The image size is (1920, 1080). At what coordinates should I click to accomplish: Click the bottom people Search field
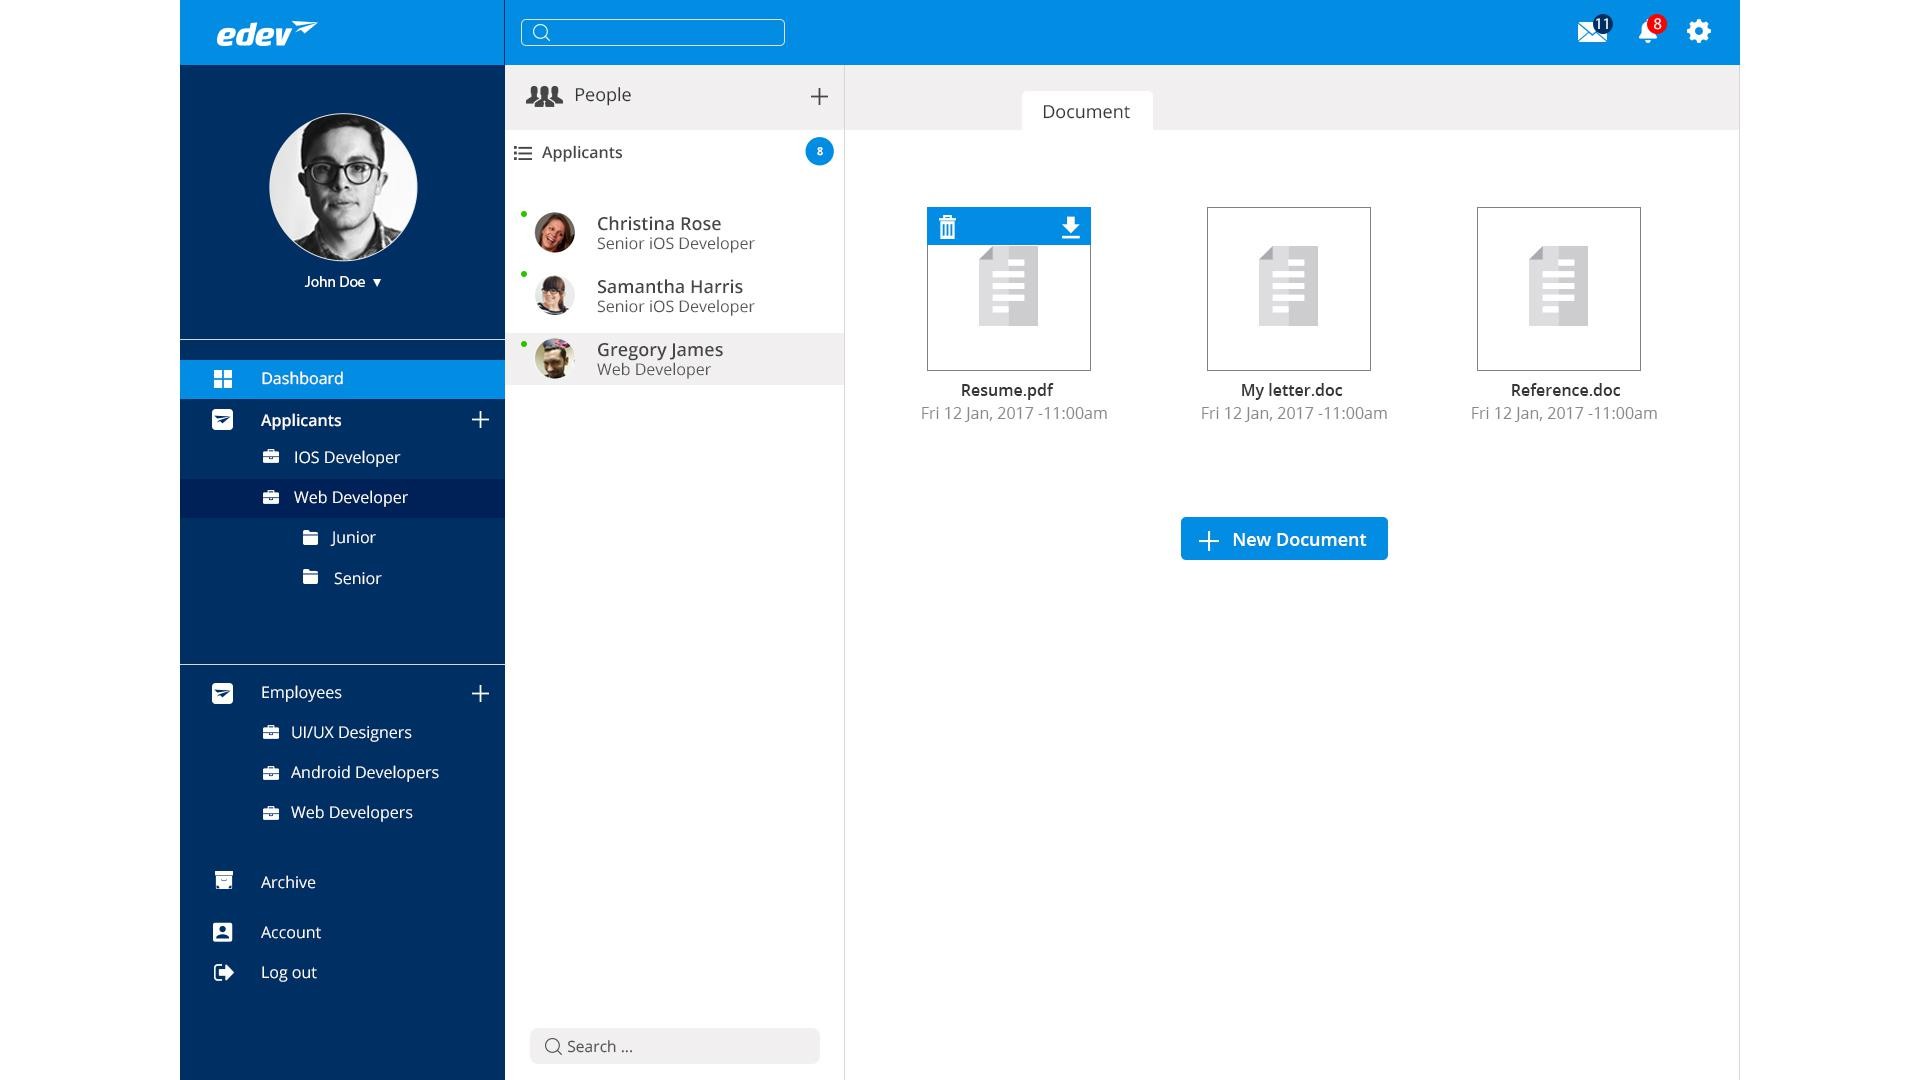(675, 1046)
